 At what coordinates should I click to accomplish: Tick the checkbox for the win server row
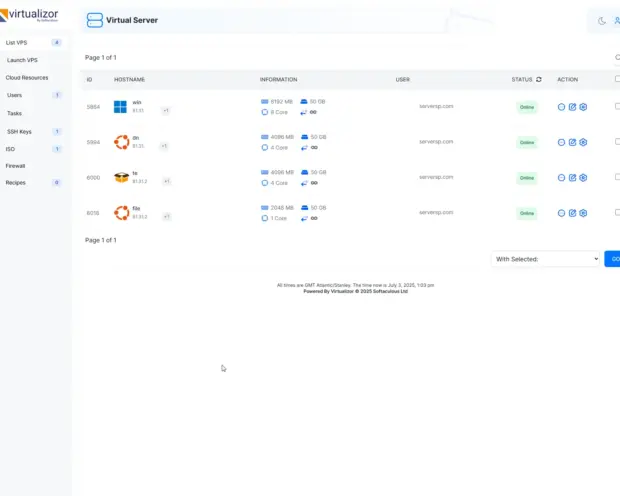click(617, 106)
